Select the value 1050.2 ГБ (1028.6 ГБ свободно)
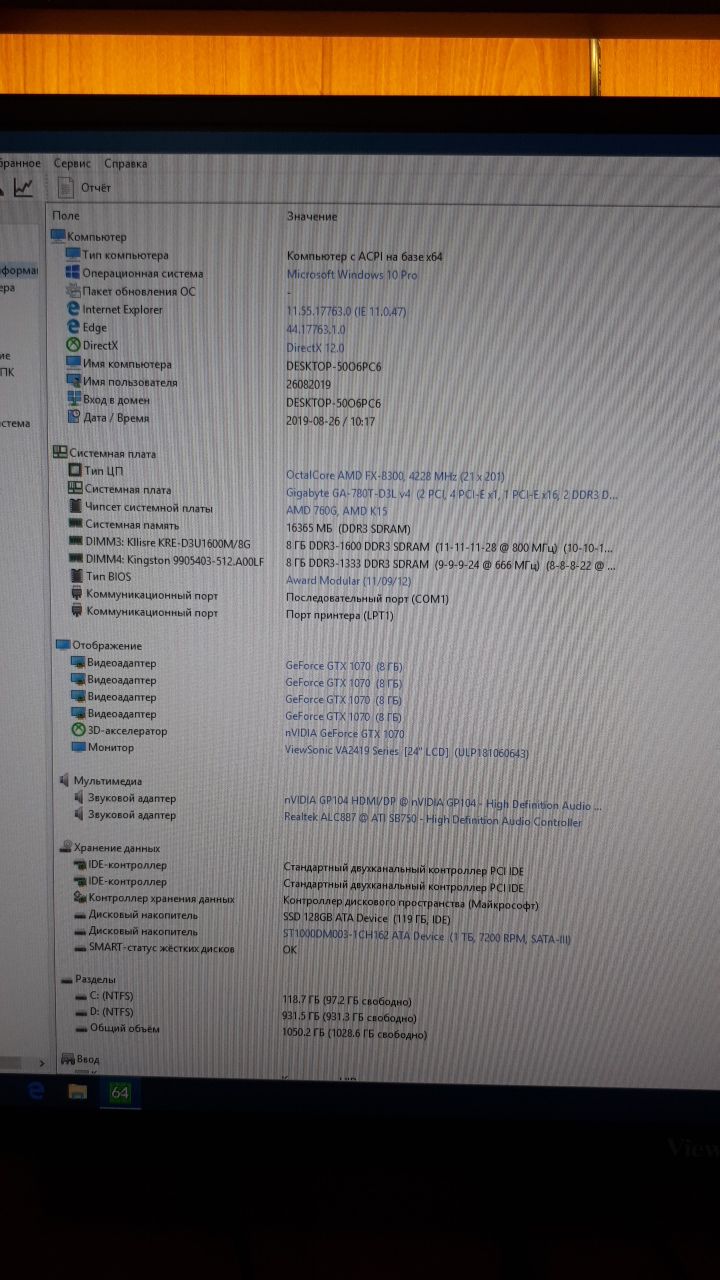 [354, 1034]
